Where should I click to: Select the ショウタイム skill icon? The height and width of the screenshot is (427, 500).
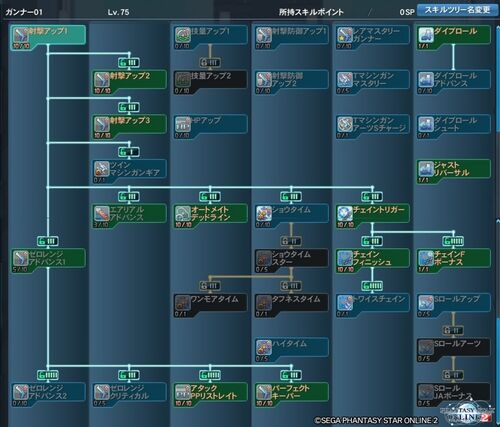tap(264, 213)
